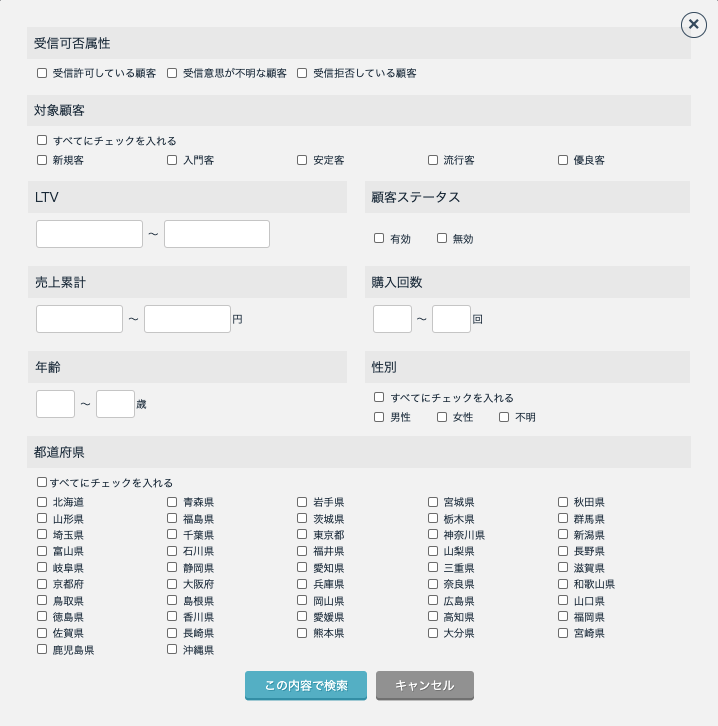
Task: Check all prefectures under 都道府県
Action: (42, 482)
